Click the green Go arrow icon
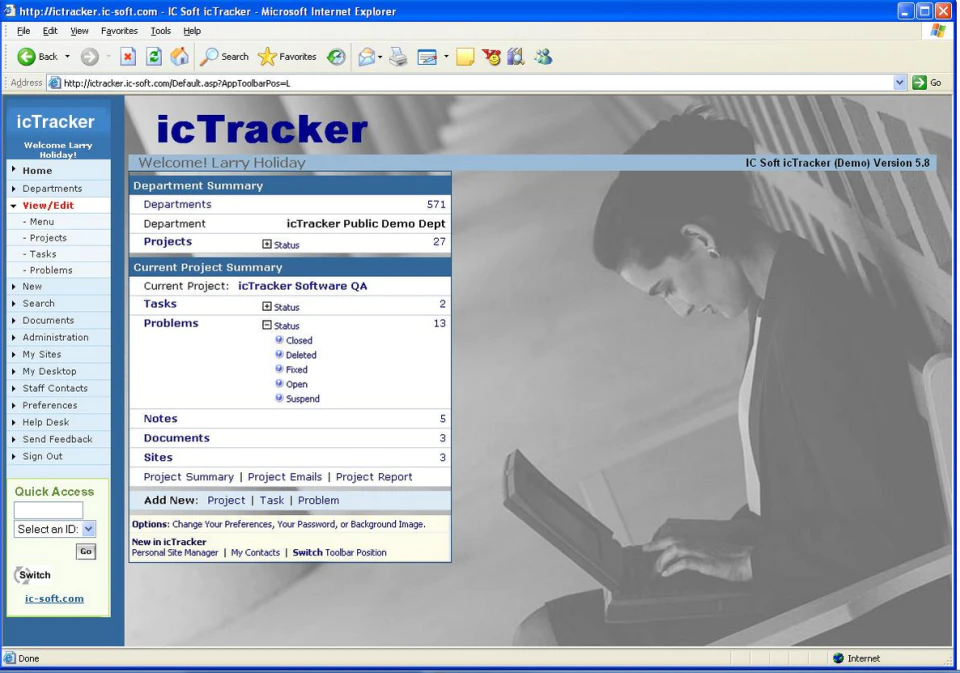Viewport: 960px width, 673px height. [x=919, y=83]
